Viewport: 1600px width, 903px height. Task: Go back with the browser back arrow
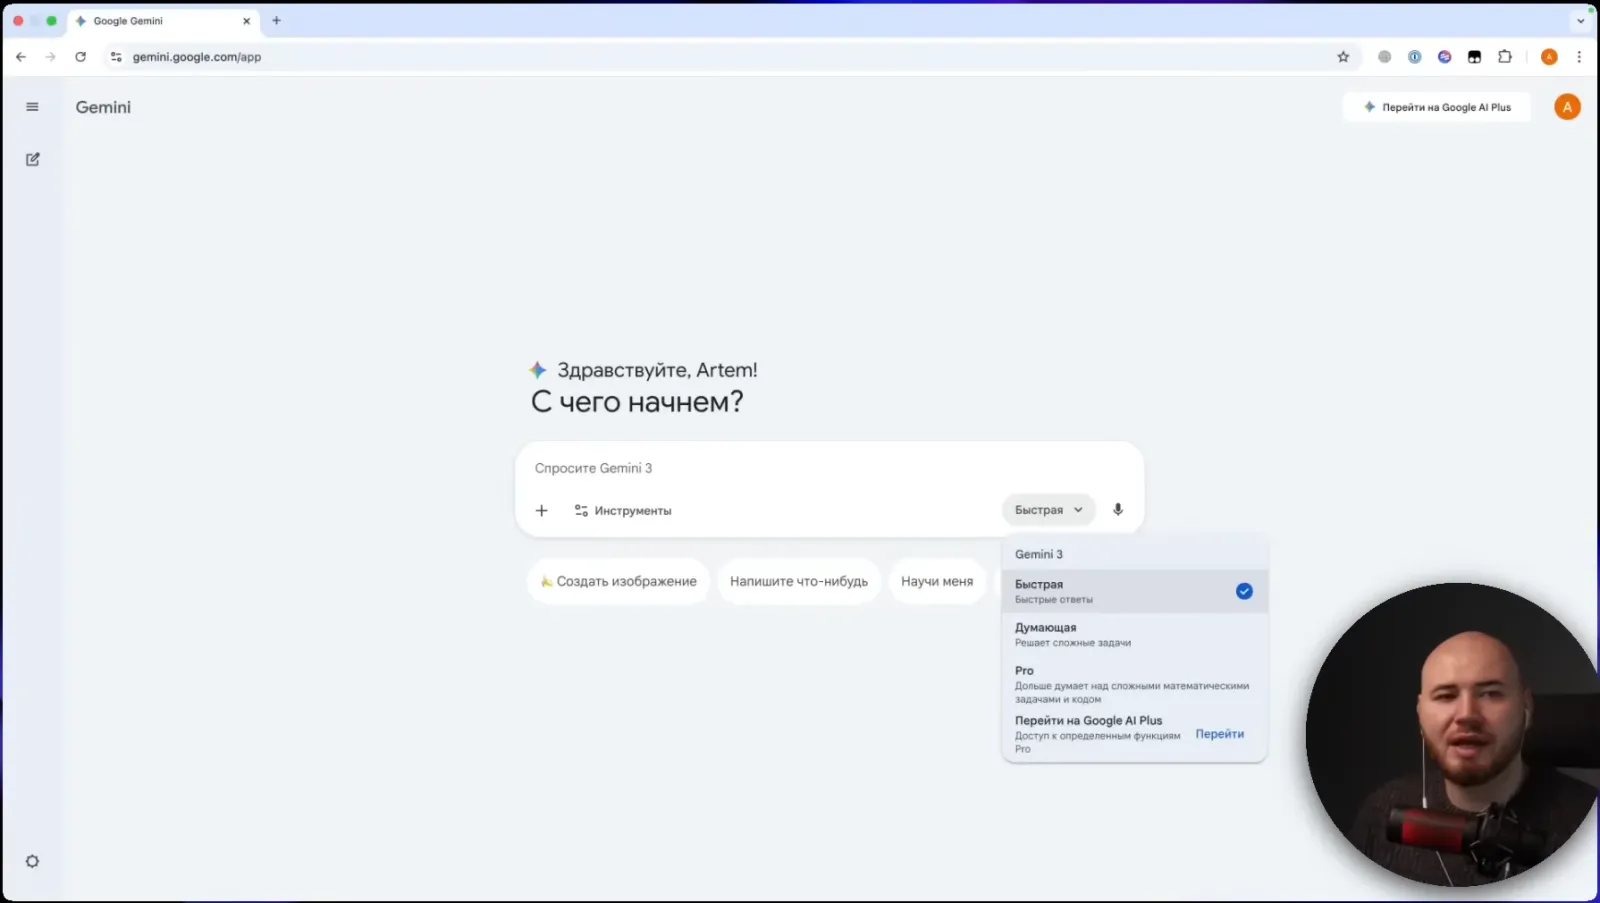21,57
